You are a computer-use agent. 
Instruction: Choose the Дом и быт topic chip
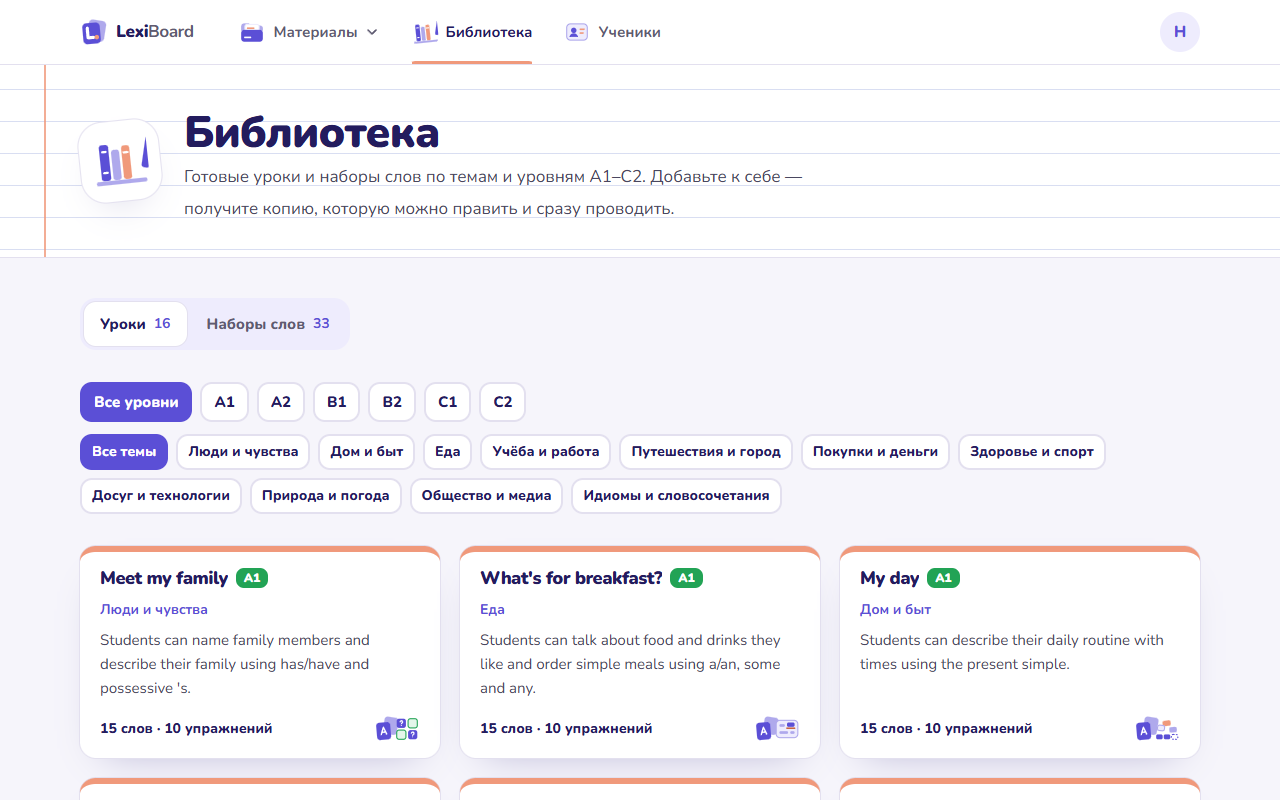(x=367, y=452)
